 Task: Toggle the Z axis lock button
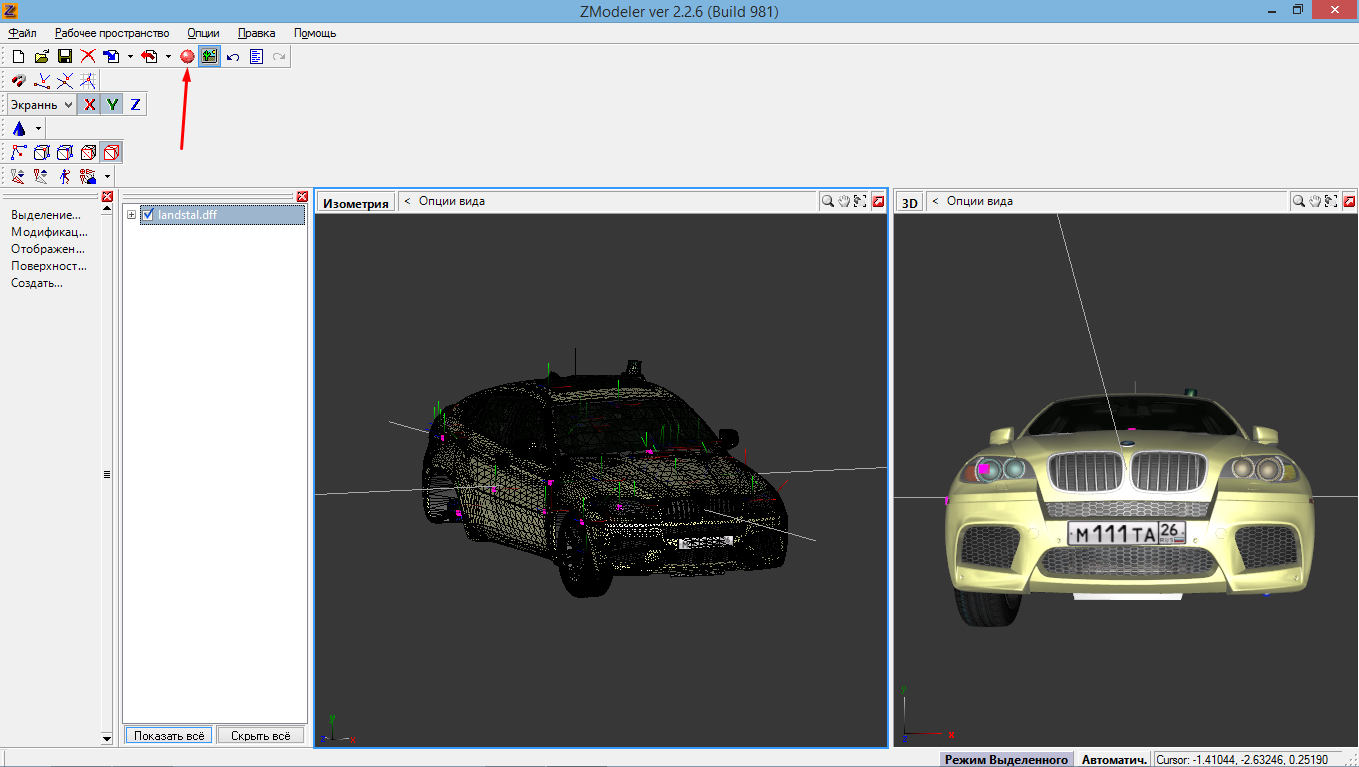pos(135,104)
